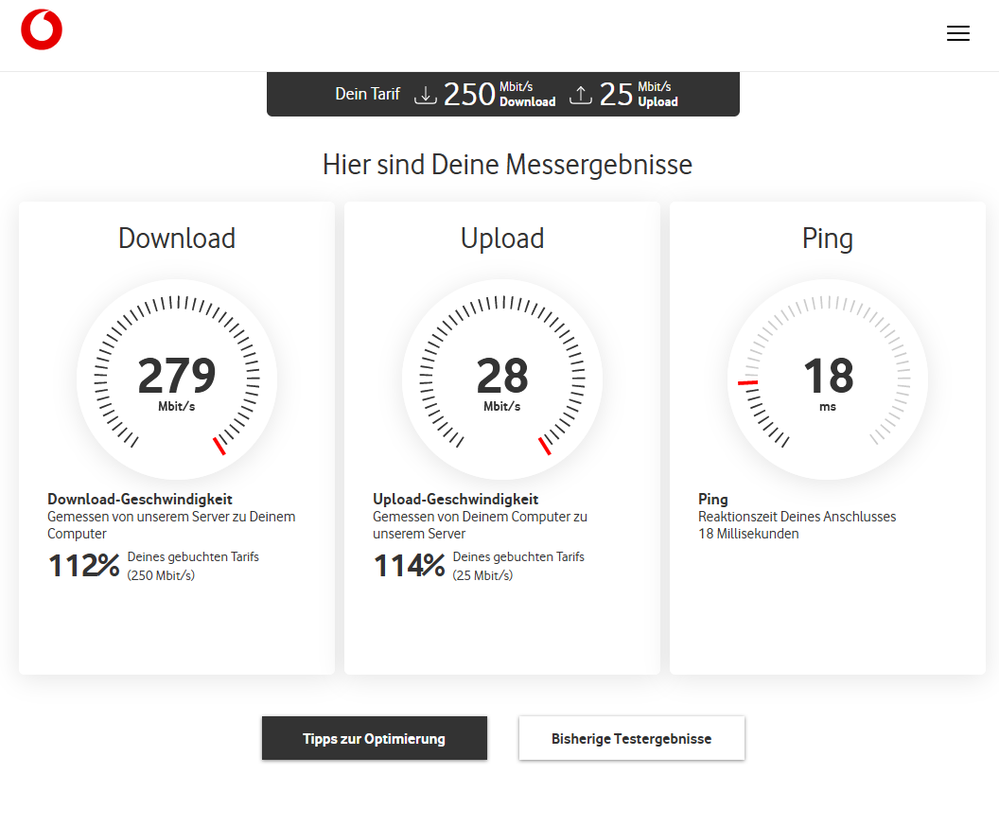999x829 pixels.
Task: Click the Dein Tarif bar
Action: click(x=502, y=94)
